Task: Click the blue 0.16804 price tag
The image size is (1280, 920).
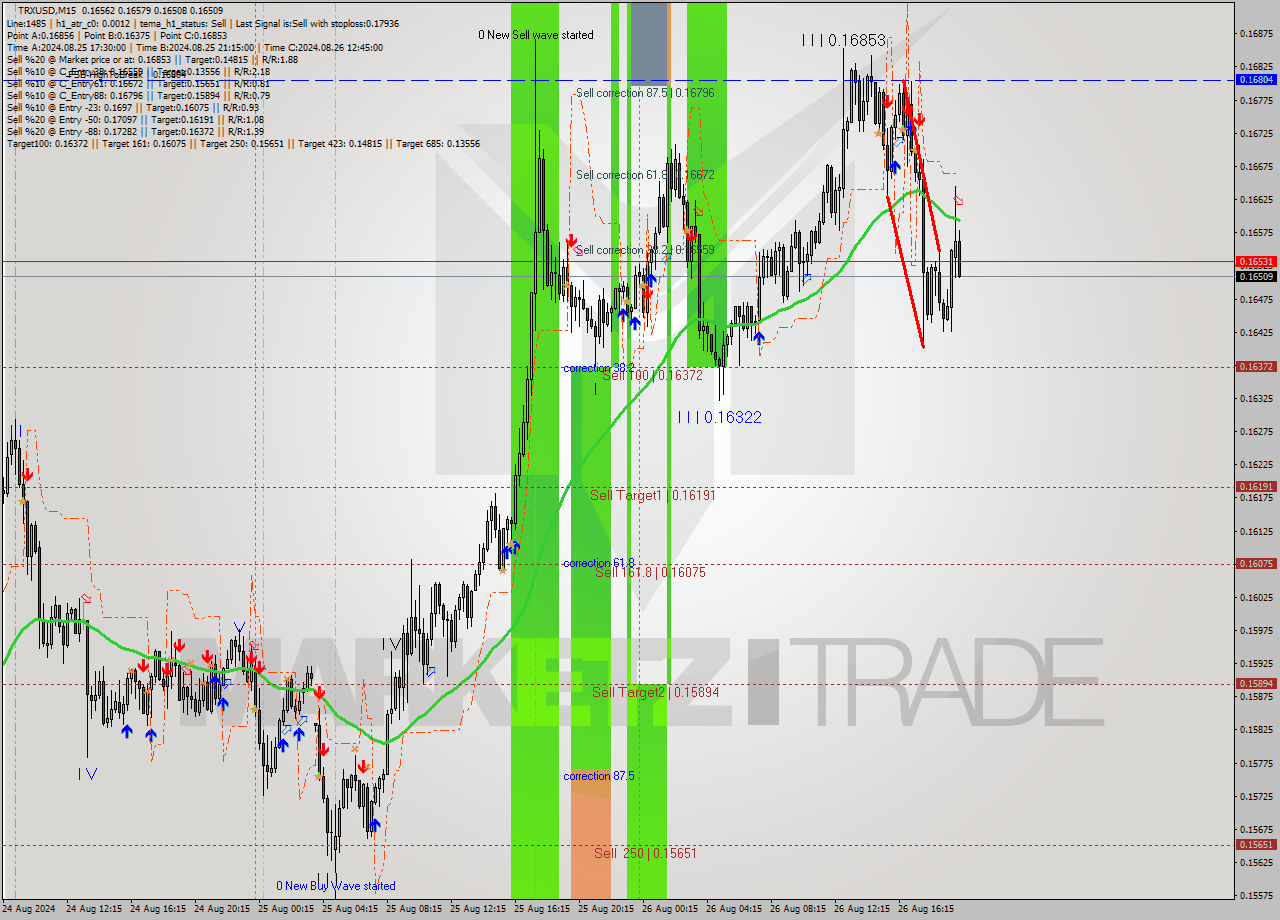Action: coord(1256,79)
